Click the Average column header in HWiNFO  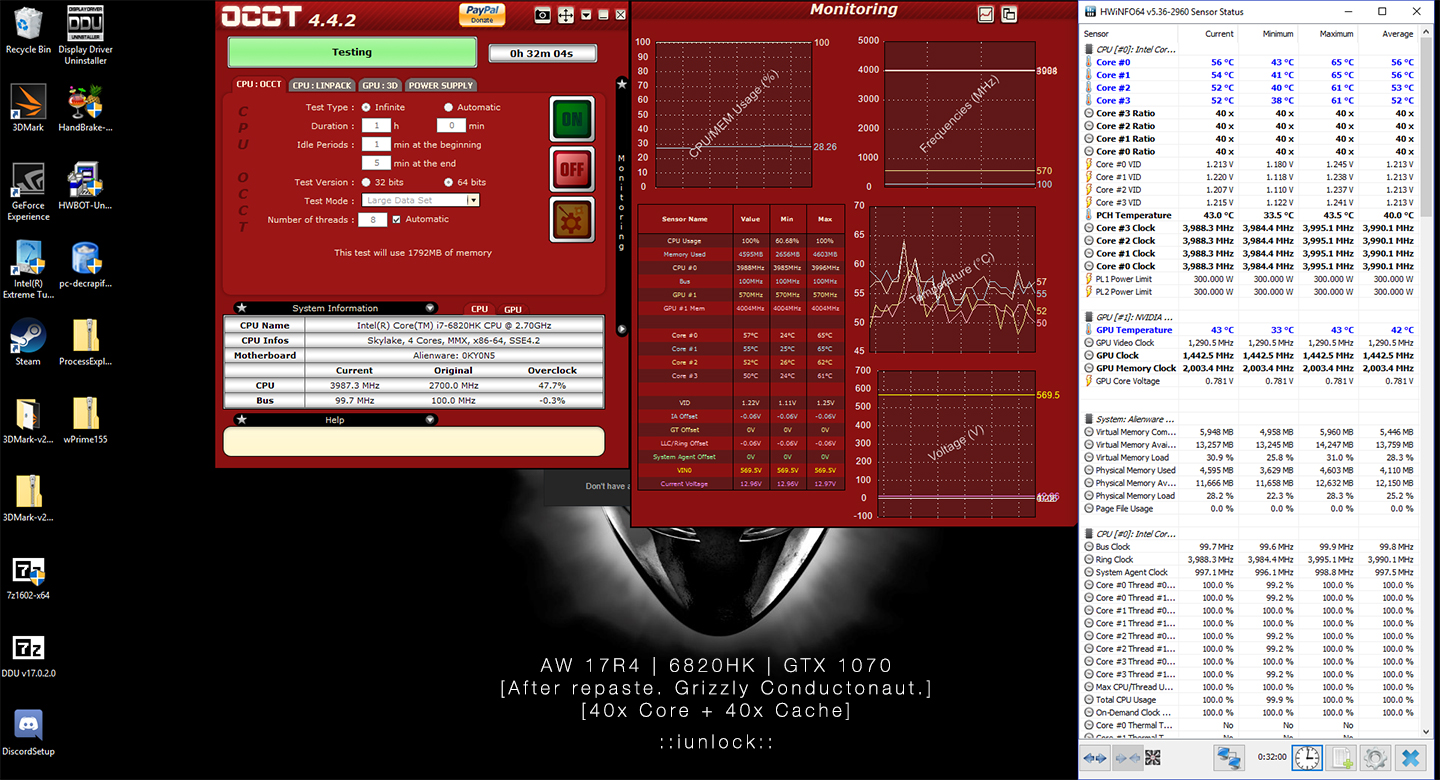[1388, 34]
